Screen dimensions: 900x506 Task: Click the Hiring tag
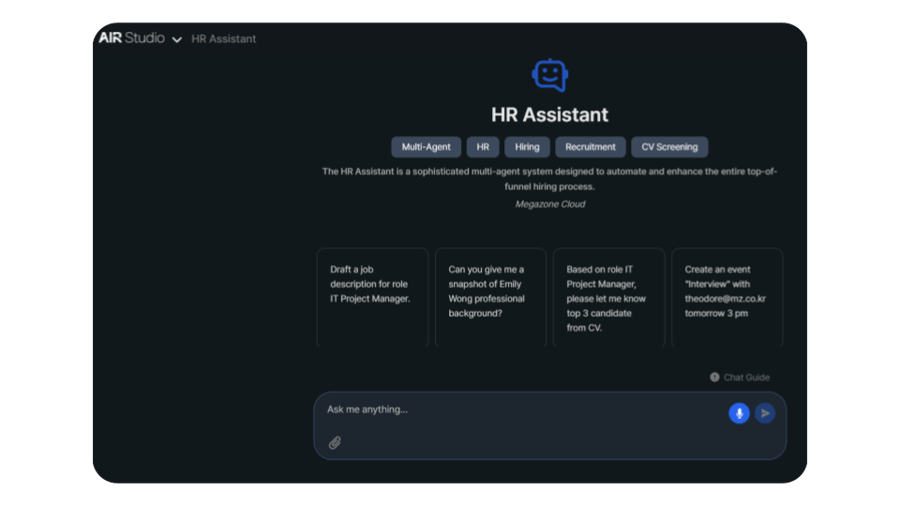point(527,147)
